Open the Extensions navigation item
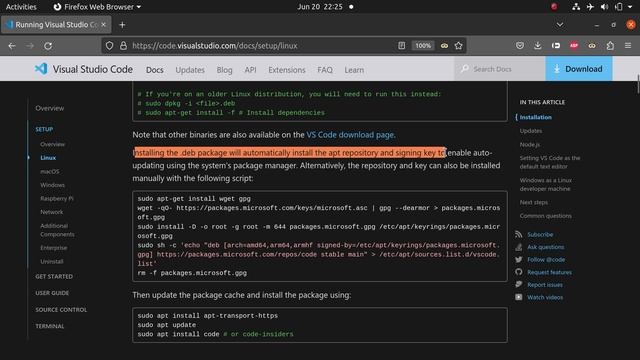 pyautogui.click(x=287, y=70)
